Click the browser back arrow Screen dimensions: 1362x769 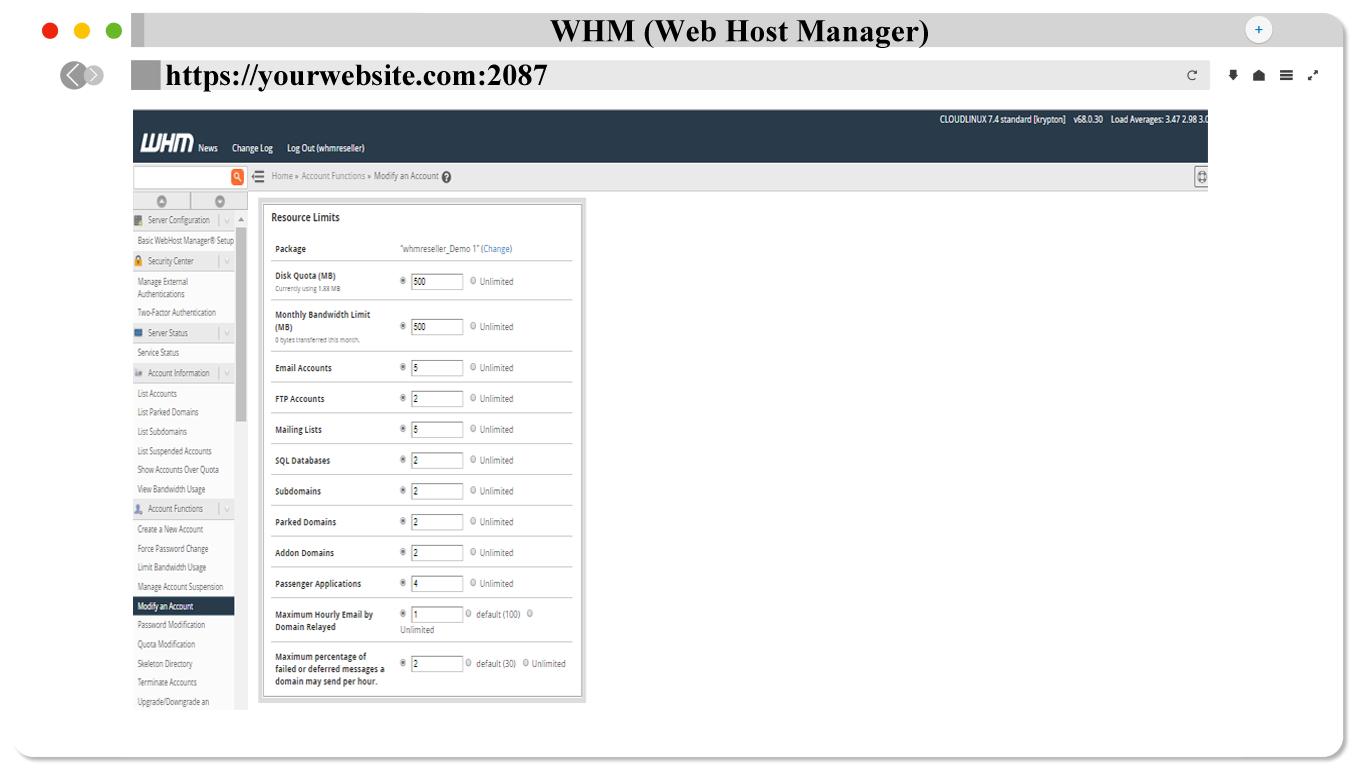click(x=74, y=75)
